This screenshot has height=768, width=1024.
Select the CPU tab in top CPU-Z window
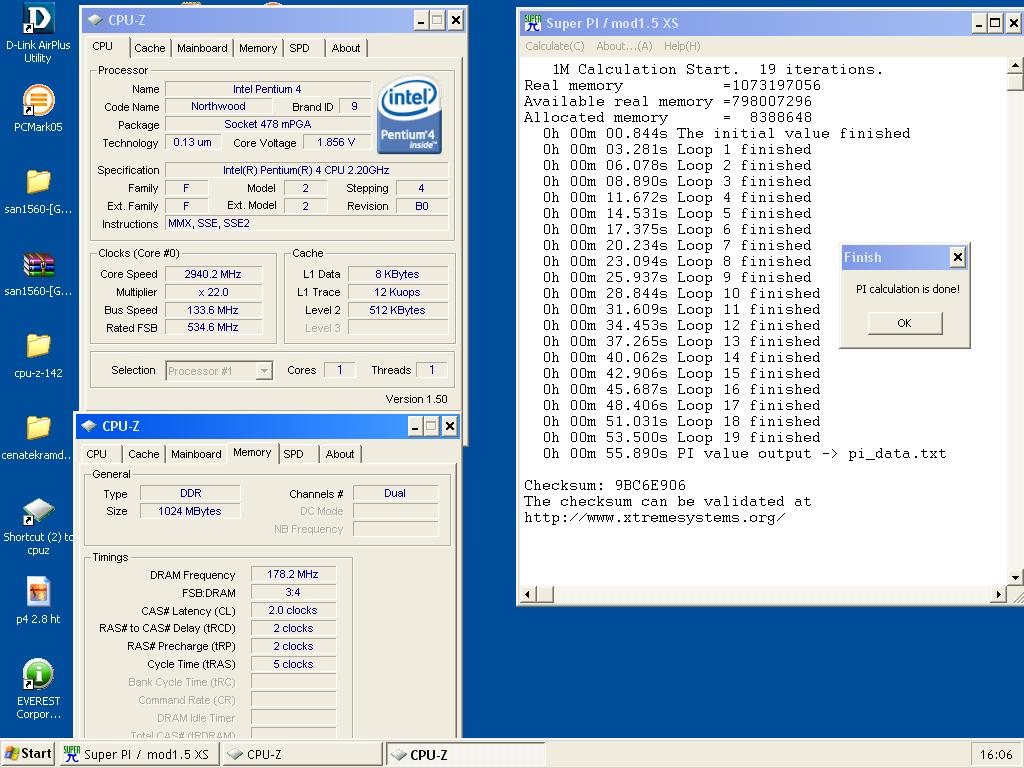coord(103,46)
